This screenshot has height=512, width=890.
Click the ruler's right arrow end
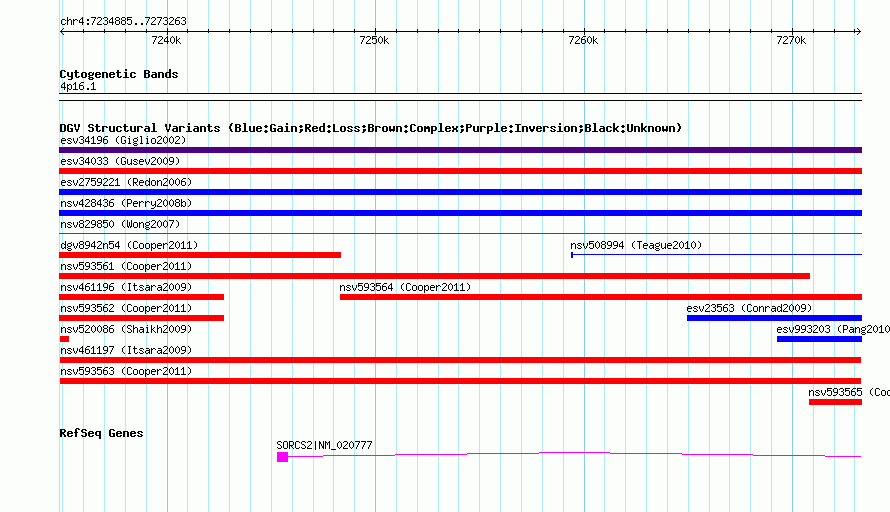858,31
